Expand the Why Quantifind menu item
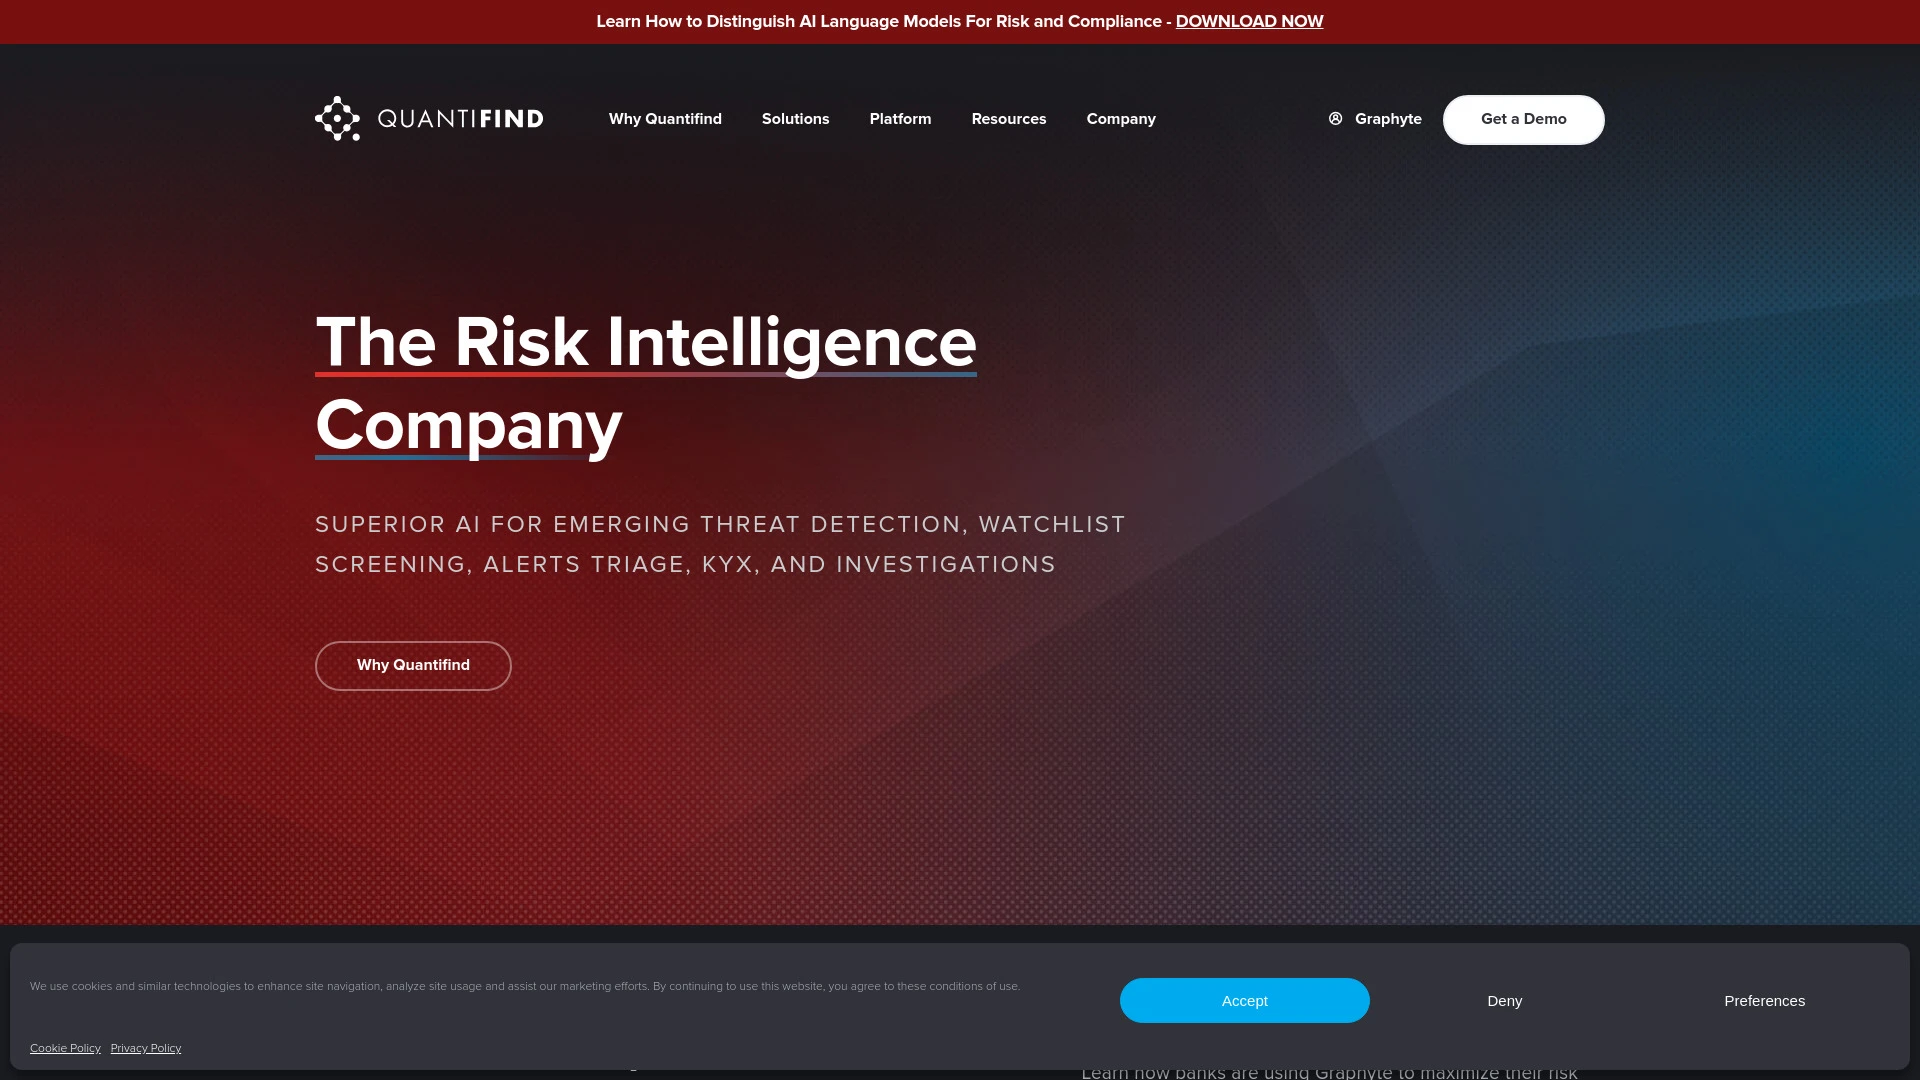This screenshot has height=1080, width=1920. [665, 119]
